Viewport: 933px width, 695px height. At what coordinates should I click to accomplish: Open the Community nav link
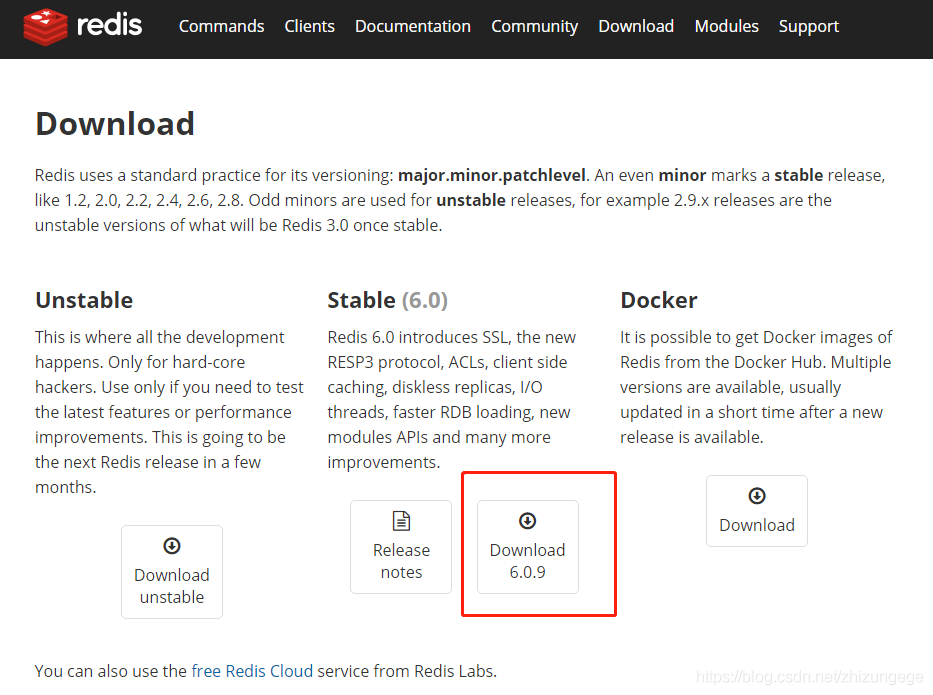point(534,27)
